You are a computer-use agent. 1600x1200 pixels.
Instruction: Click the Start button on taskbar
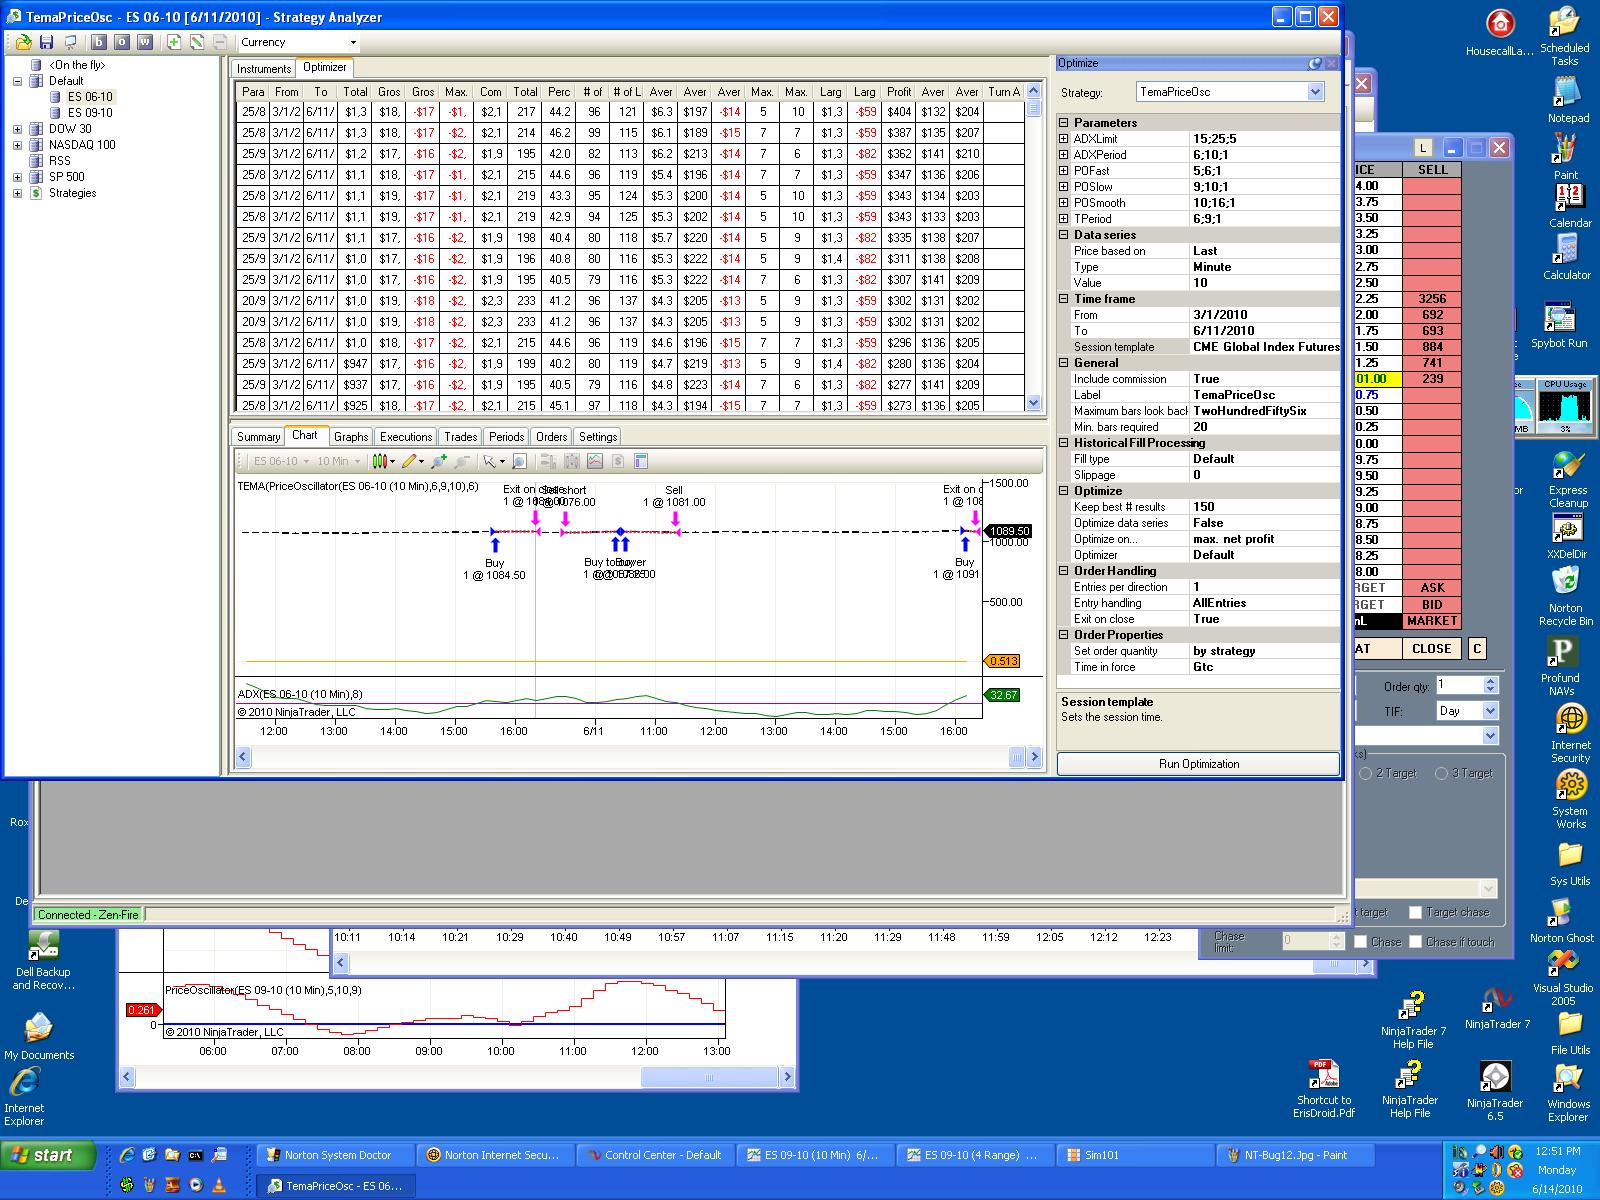[47, 1155]
